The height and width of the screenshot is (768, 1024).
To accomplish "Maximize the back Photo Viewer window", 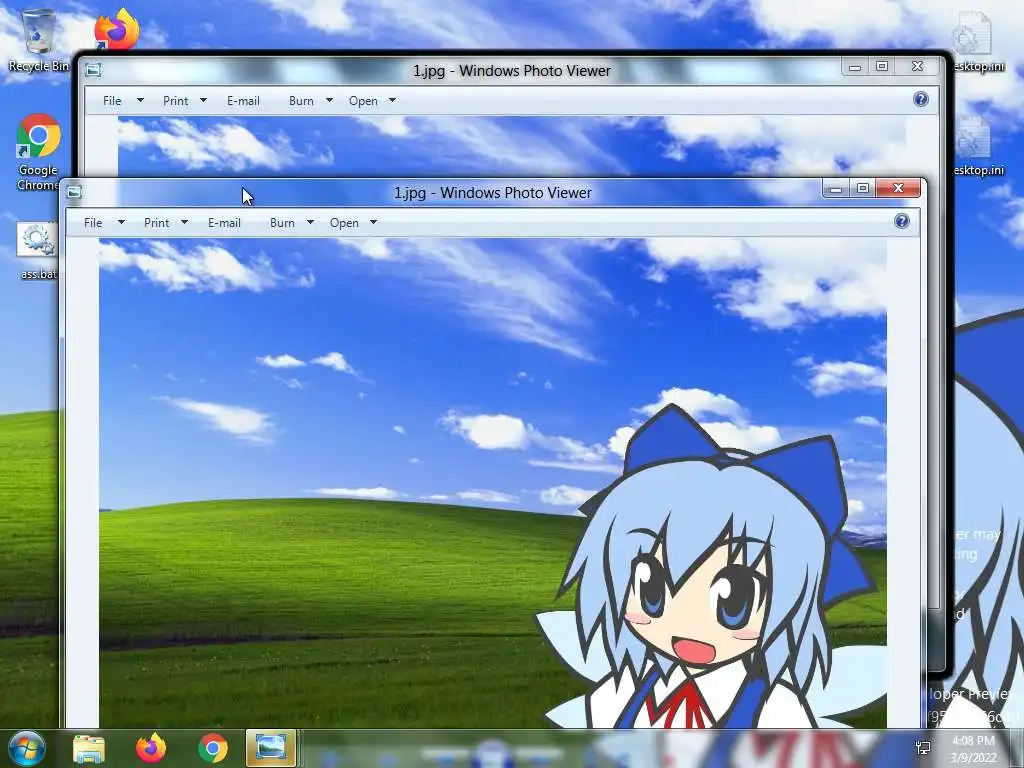I will coord(882,67).
